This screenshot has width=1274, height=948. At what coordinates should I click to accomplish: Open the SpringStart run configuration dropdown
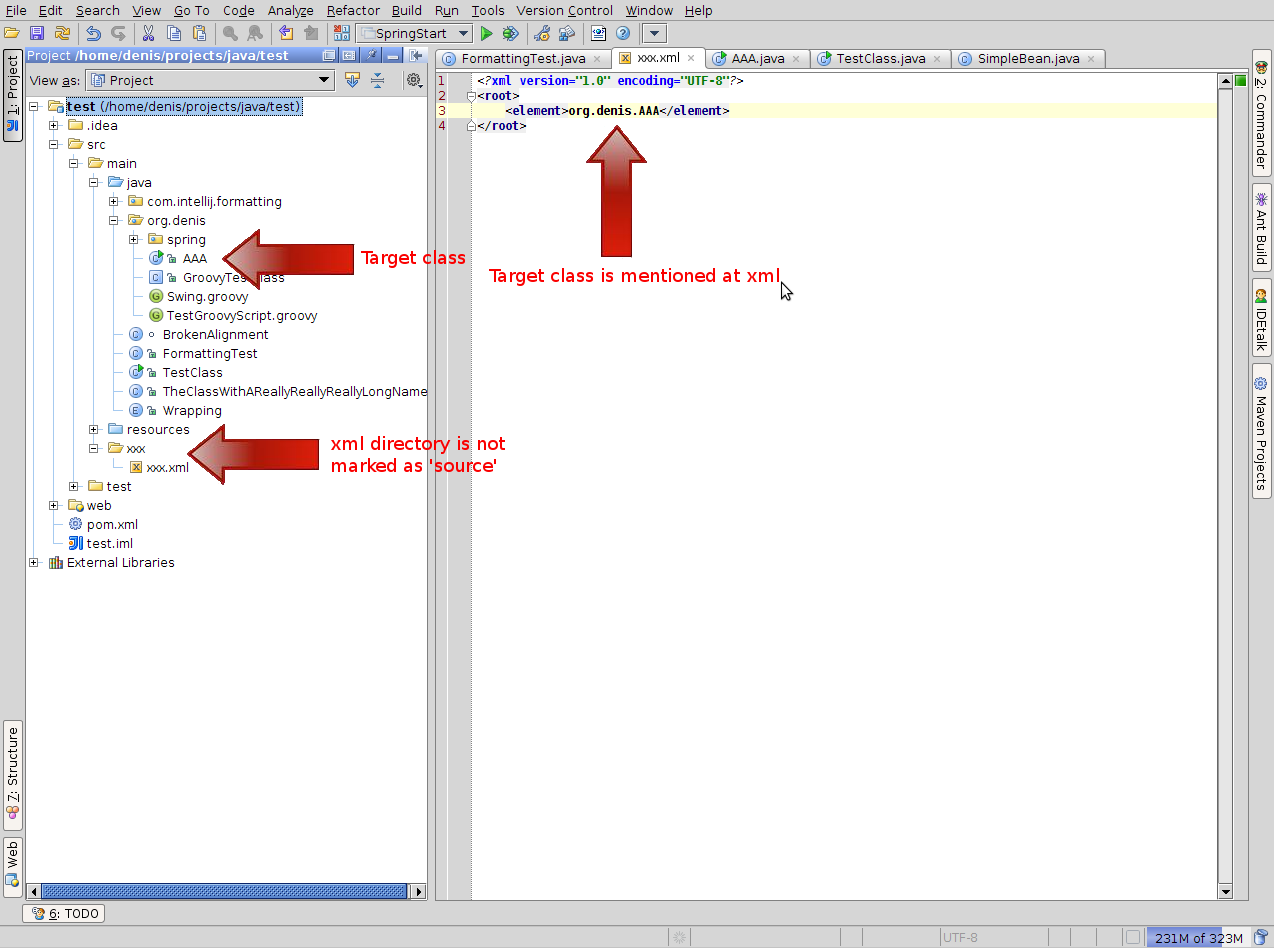point(414,33)
